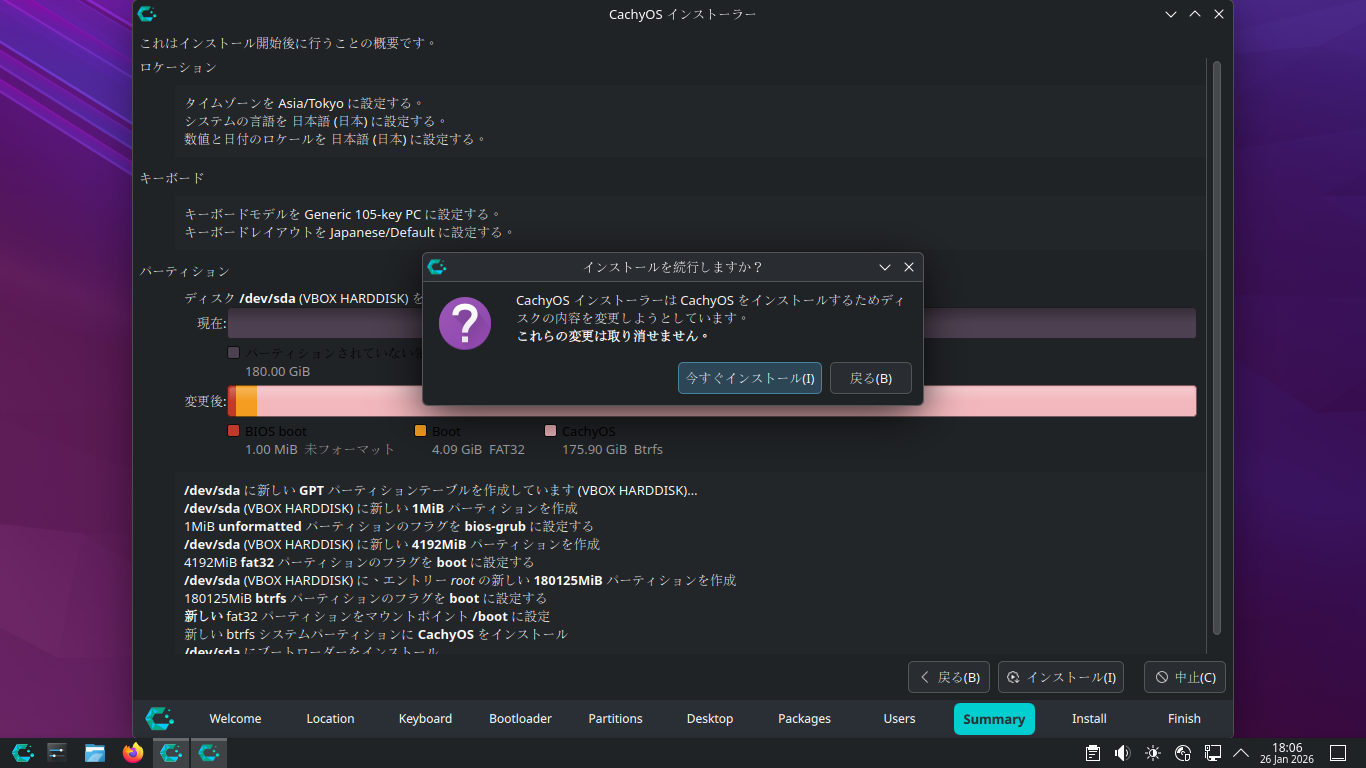
Task: Click the confirm dialog's title bar icon
Action: [436, 267]
